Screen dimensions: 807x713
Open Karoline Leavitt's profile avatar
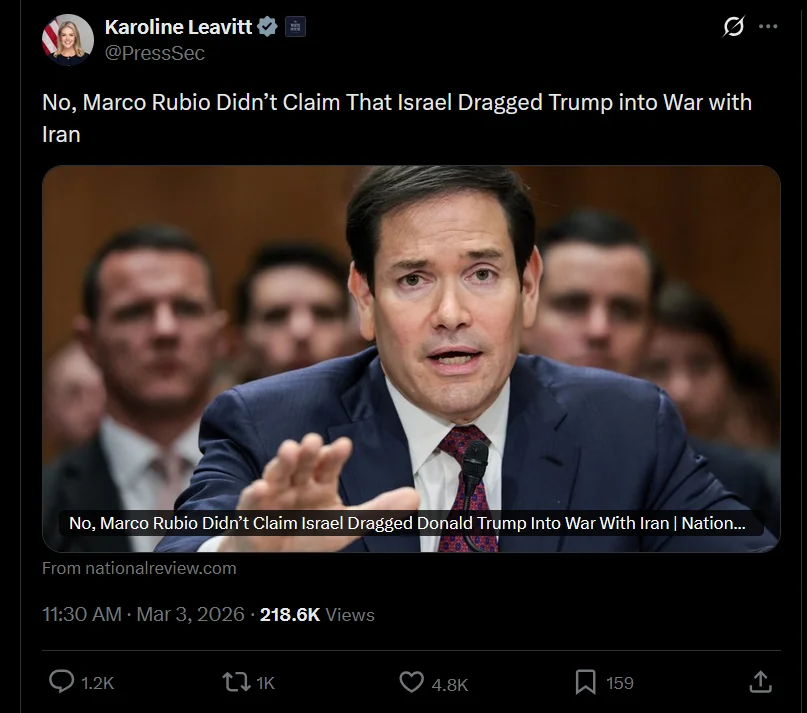[x=67, y=40]
